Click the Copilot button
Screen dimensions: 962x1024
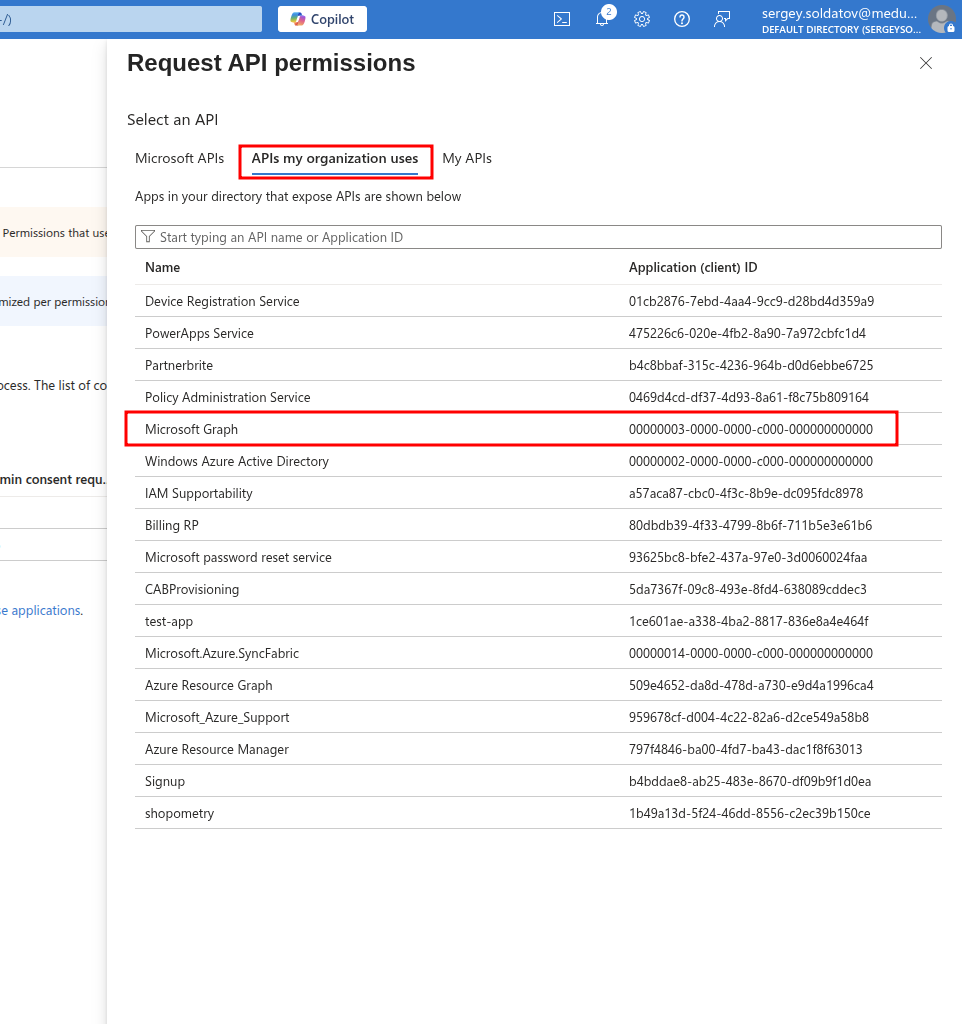click(322, 19)
